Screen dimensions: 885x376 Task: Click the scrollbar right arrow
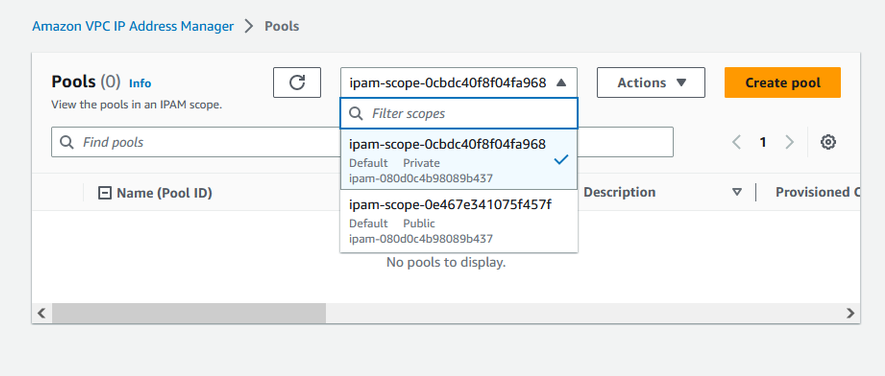coord(851,313)
